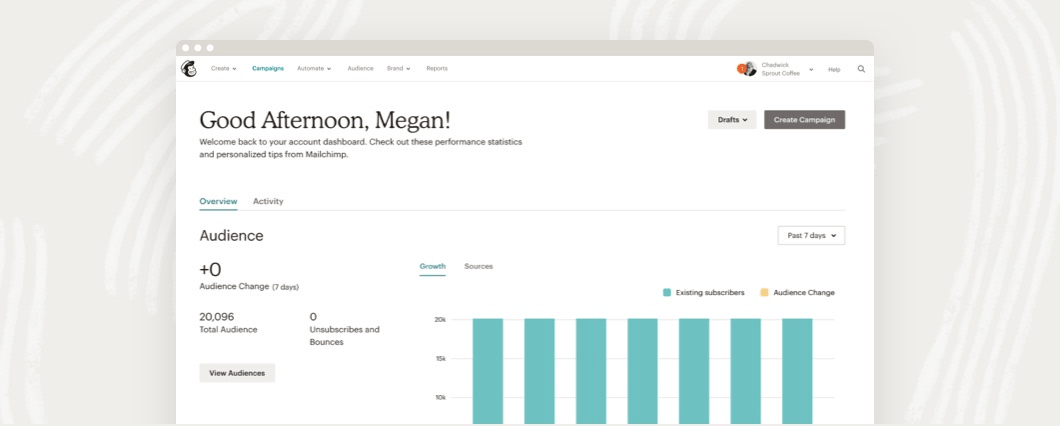The height and width of the screenshot is (426, 1060).
Task: Expand the Brand dropdown menu
Action: click(x=399, y=69)
